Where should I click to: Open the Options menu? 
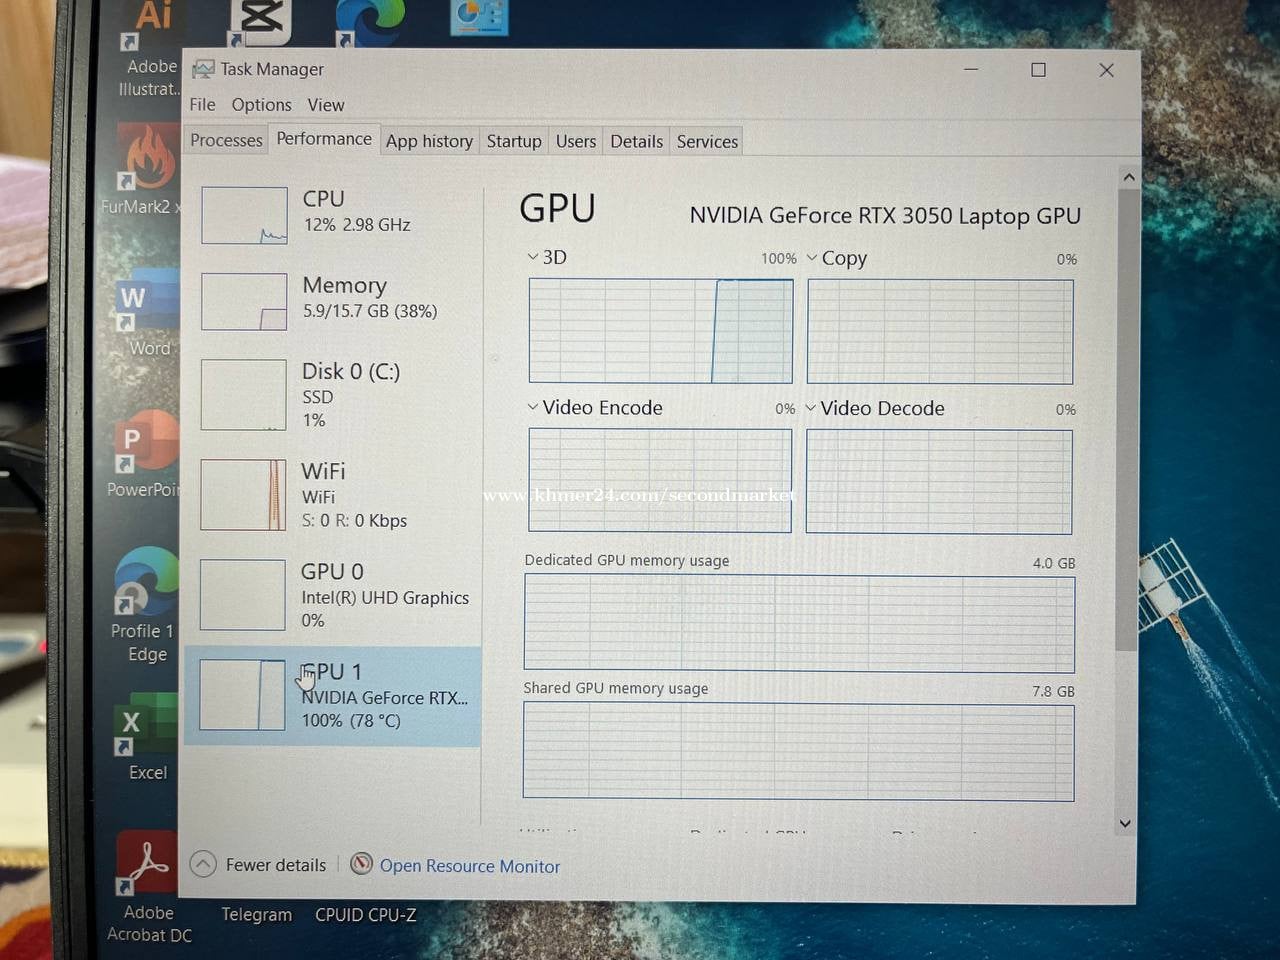pos(261,105)
